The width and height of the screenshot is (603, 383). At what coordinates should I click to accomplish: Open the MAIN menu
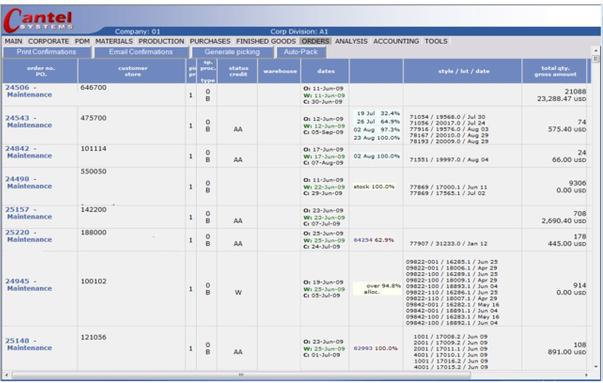click(x=13, y=41)
